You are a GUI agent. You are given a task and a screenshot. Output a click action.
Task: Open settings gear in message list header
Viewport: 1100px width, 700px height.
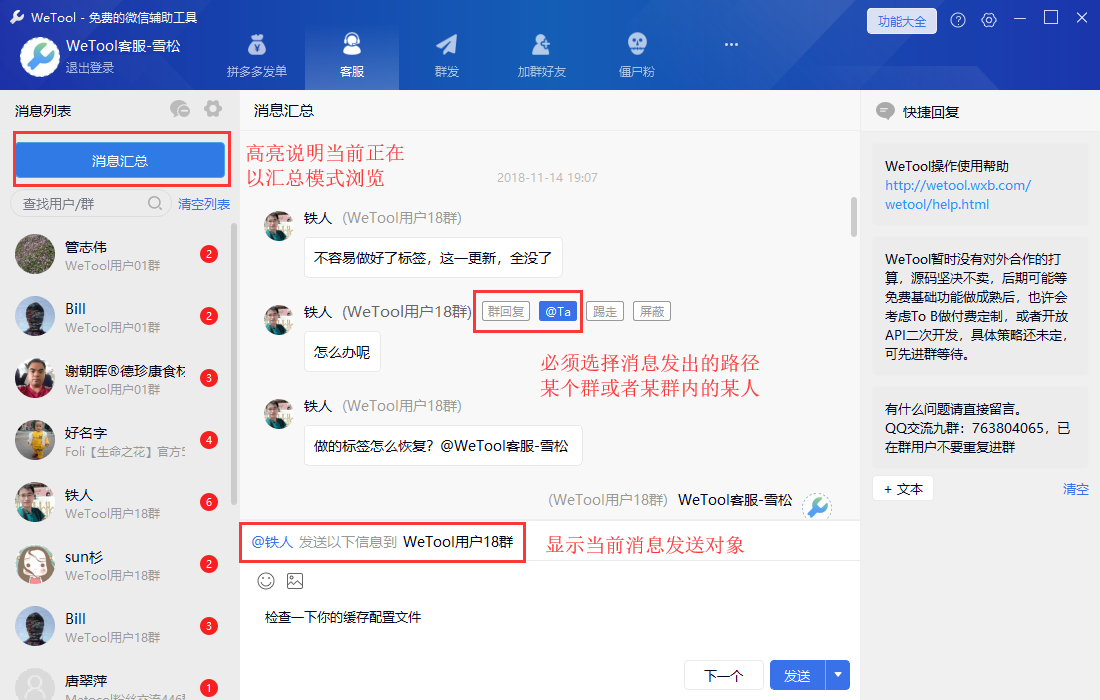tap(212, 109)
